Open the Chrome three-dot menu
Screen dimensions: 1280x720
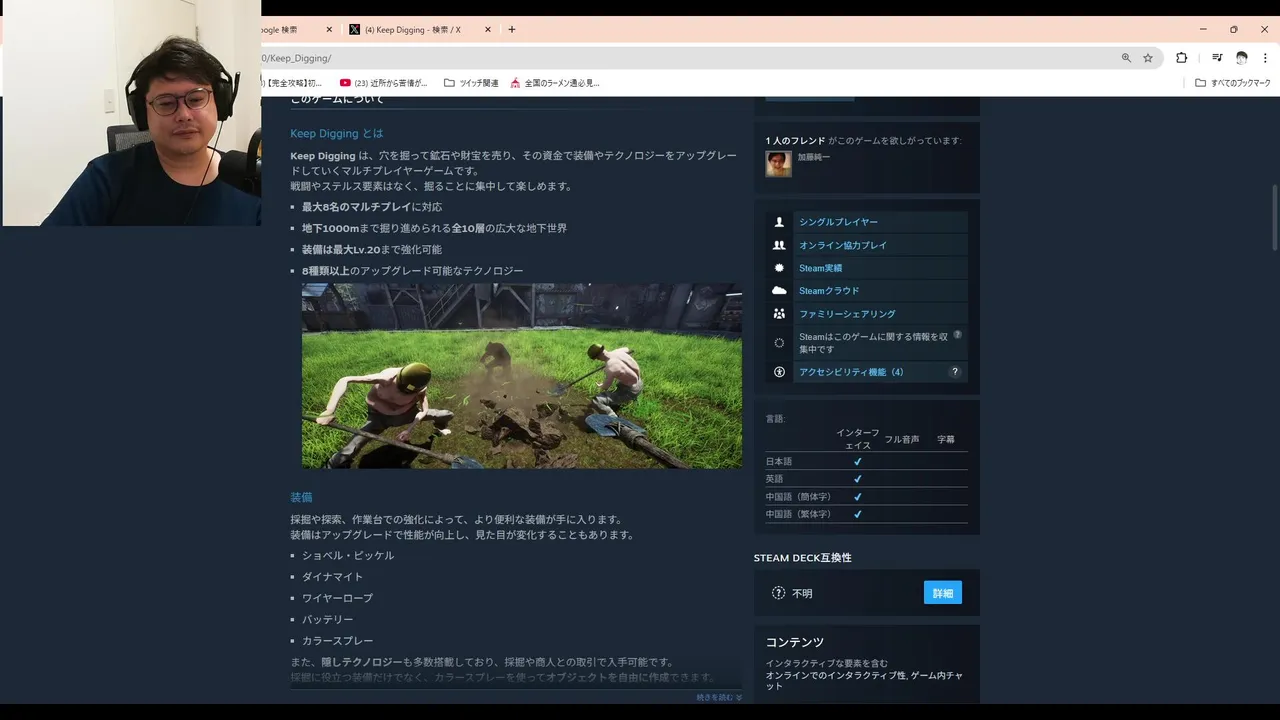(x=1265, y=58)
